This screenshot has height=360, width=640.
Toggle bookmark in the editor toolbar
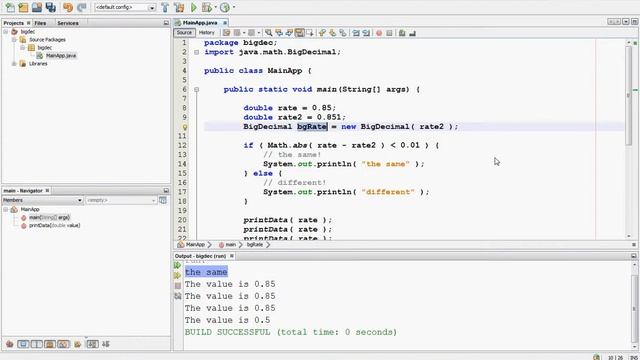(343, 33)
